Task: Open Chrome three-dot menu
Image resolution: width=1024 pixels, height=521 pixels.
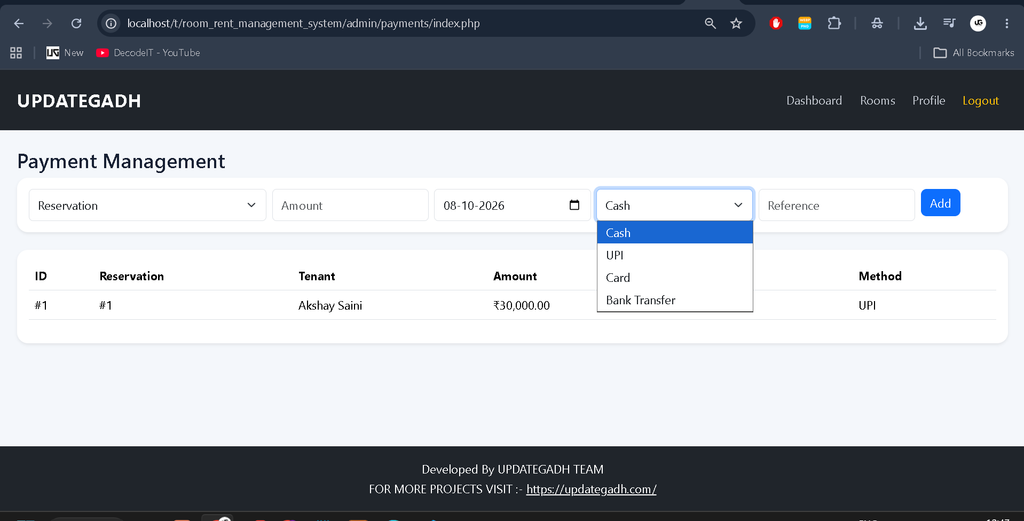Action: 1007,24
